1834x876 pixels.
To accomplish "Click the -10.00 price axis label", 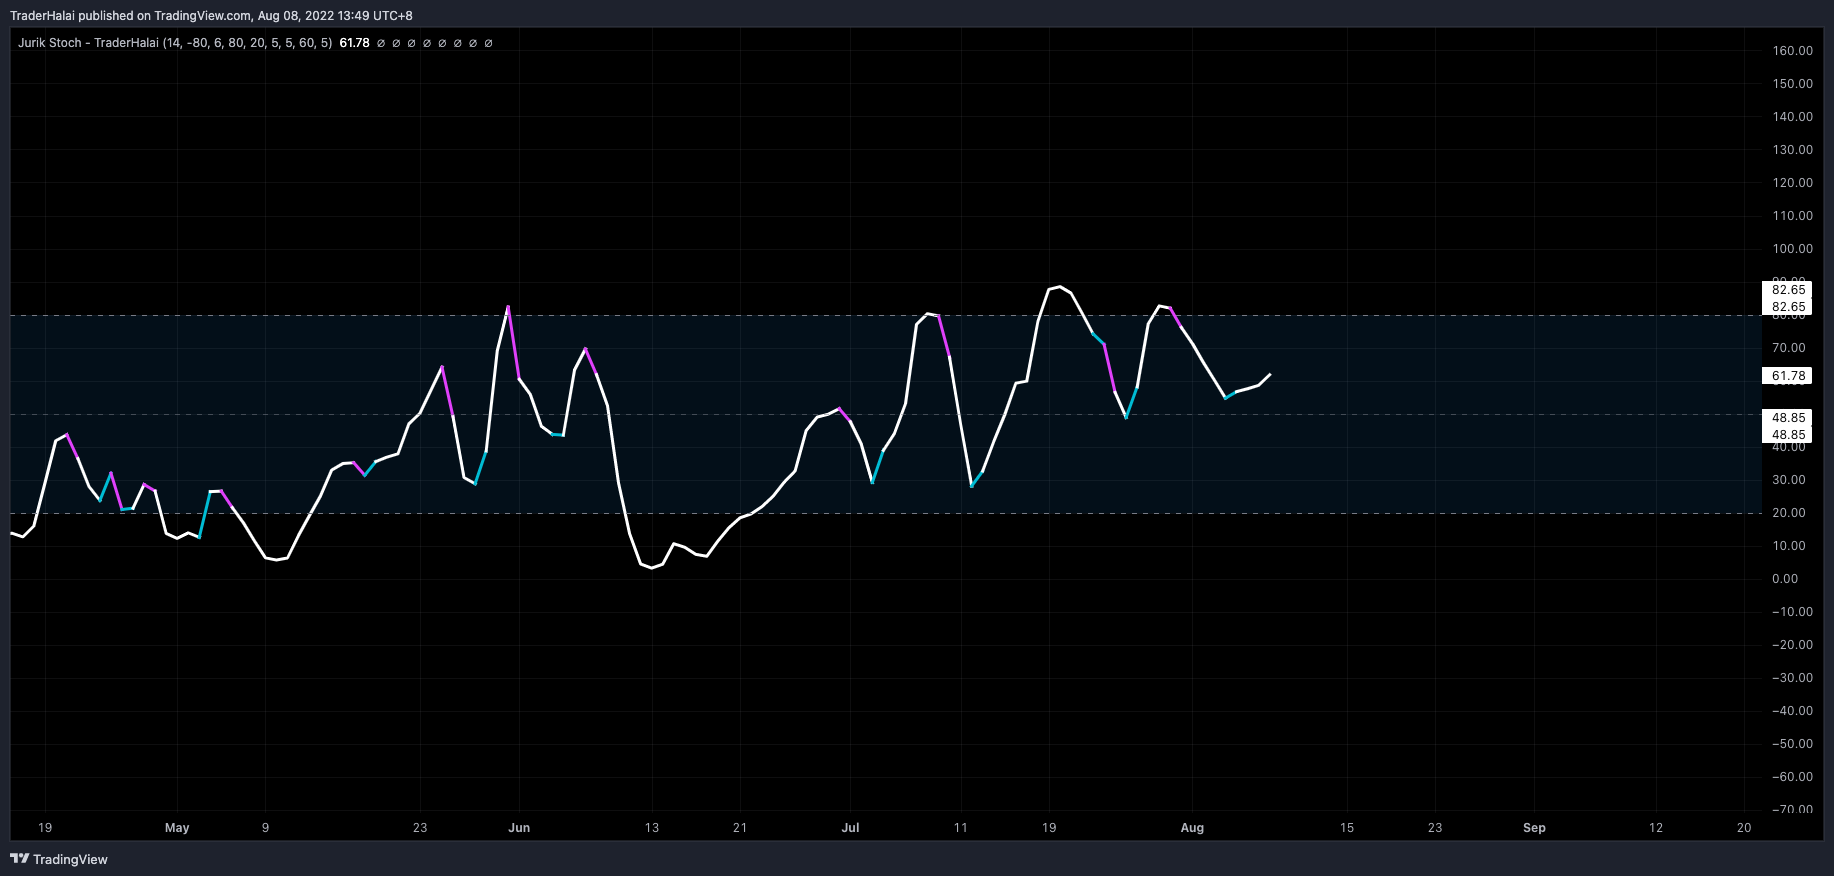I will [x=1790, y=612].
